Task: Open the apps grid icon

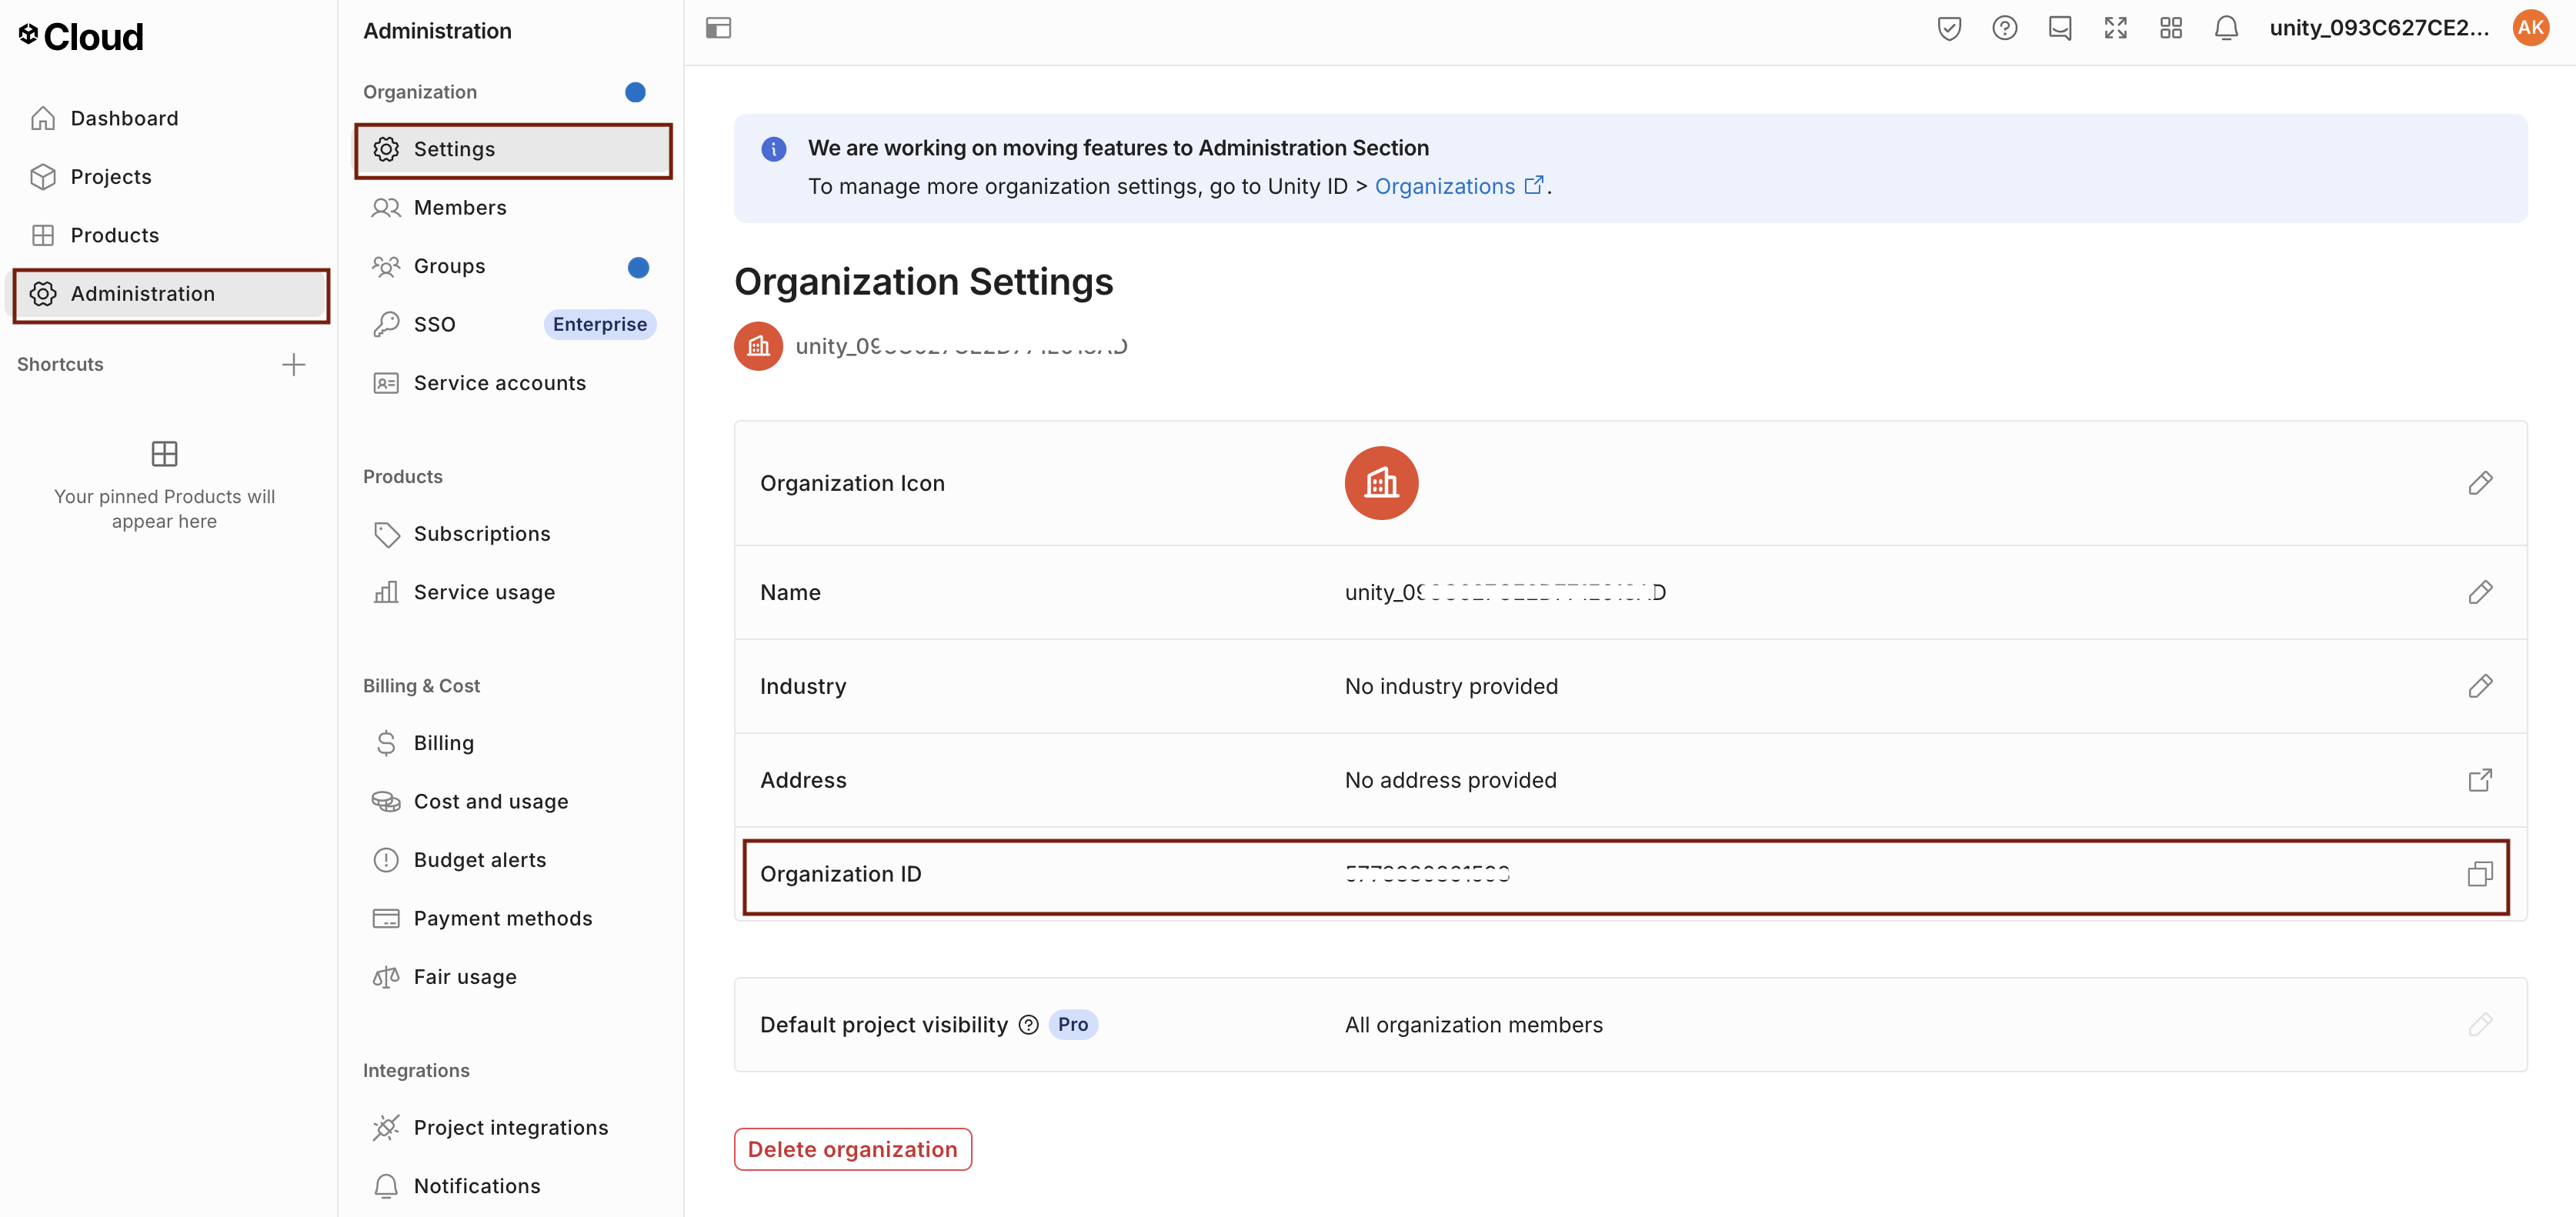Action: click(2170, 28)
